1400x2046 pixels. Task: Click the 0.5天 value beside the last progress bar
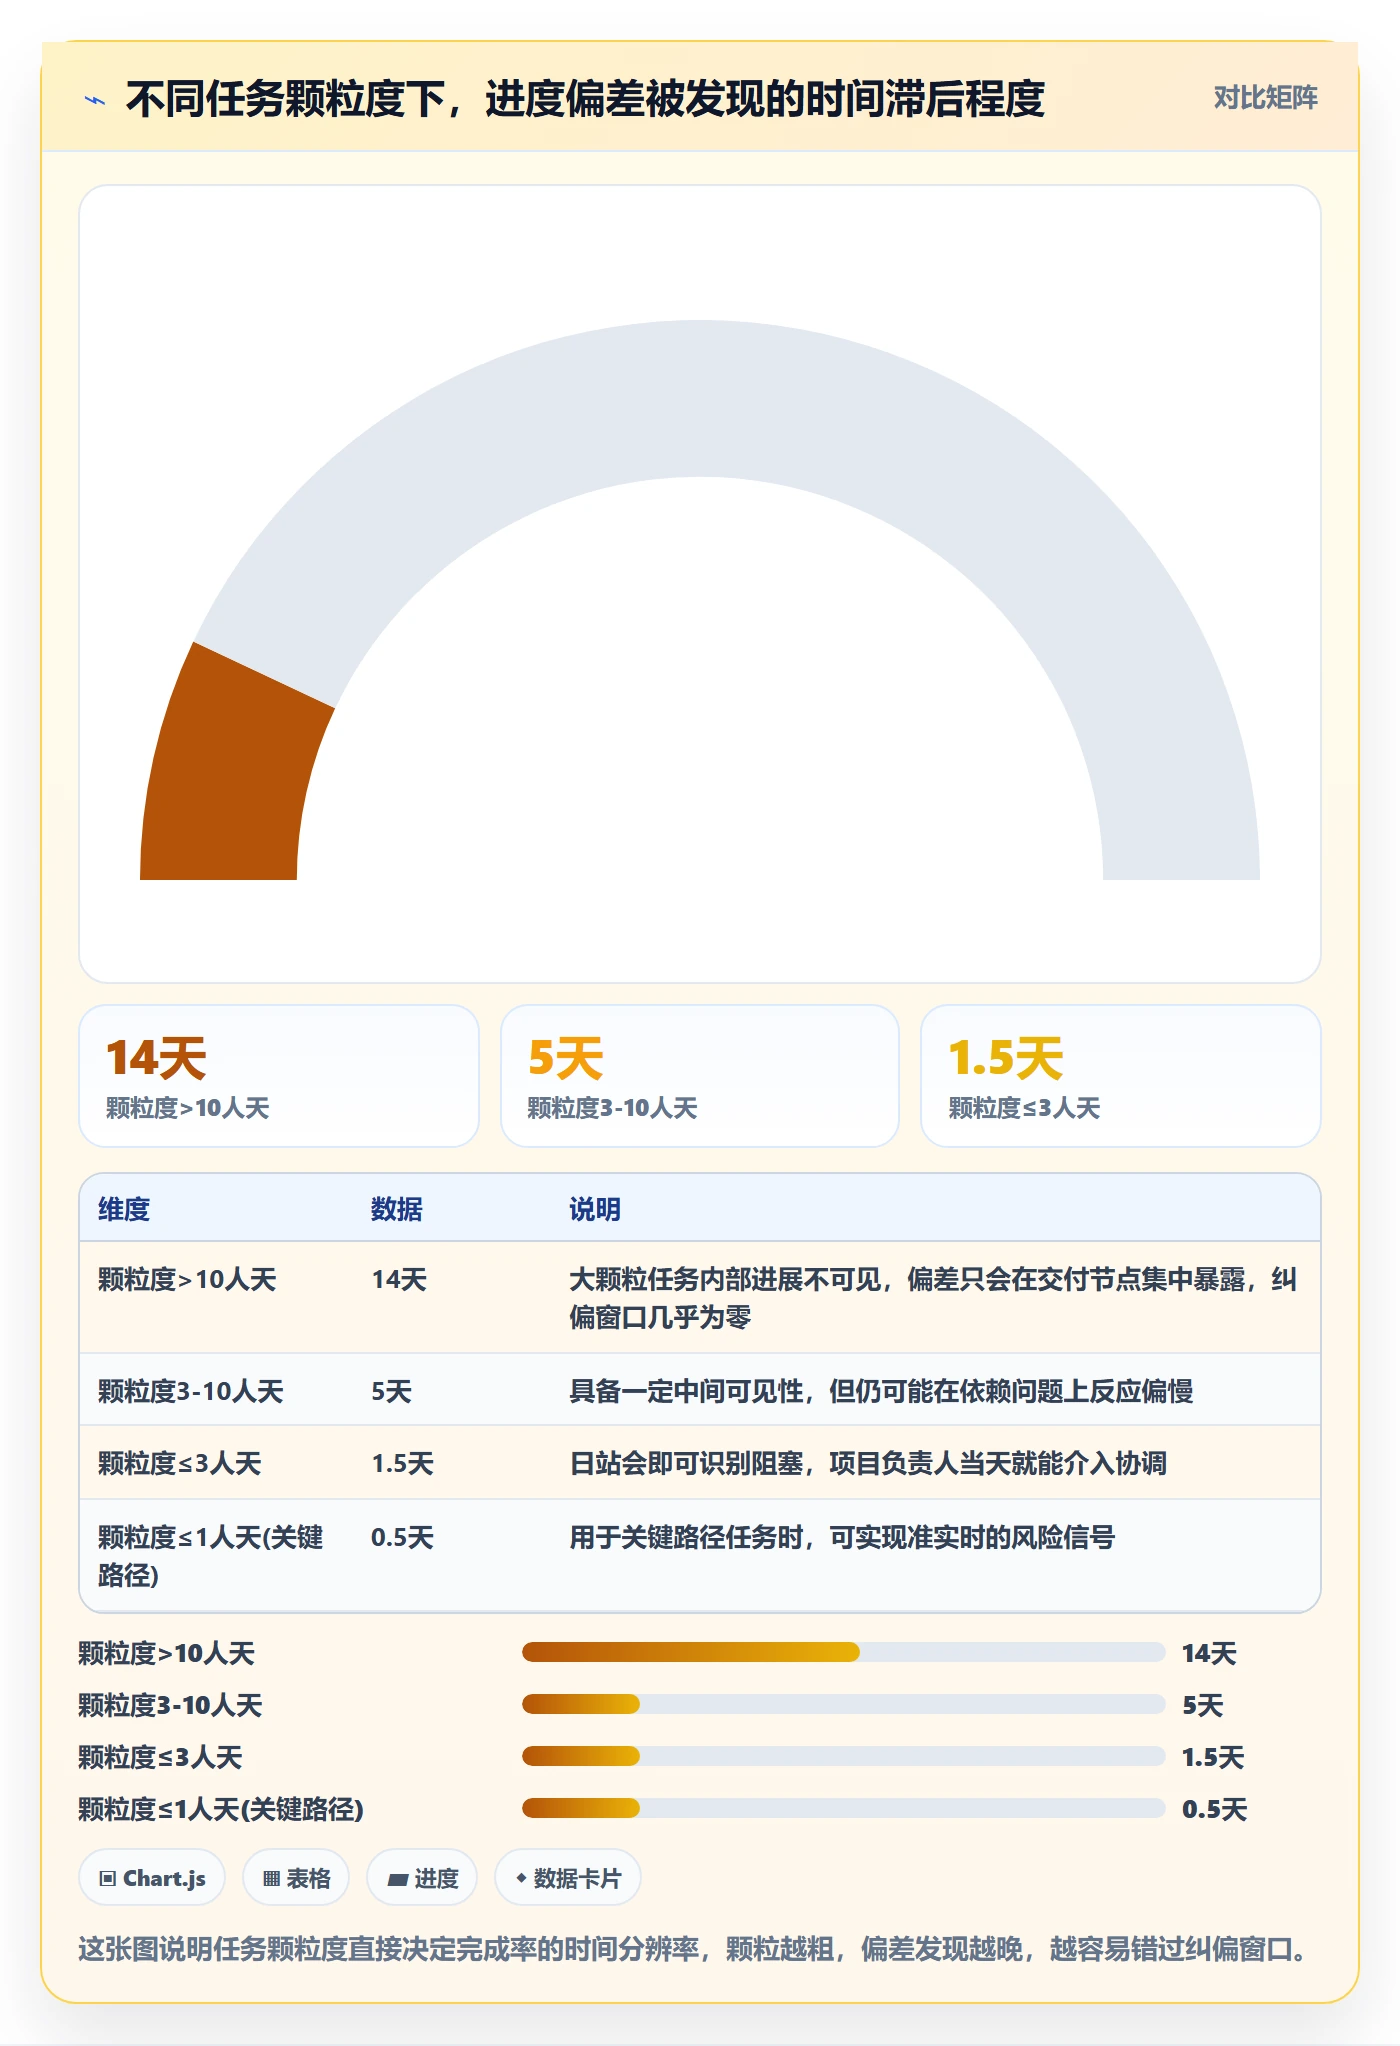pyautogui.click(x=1214, y=1809)
